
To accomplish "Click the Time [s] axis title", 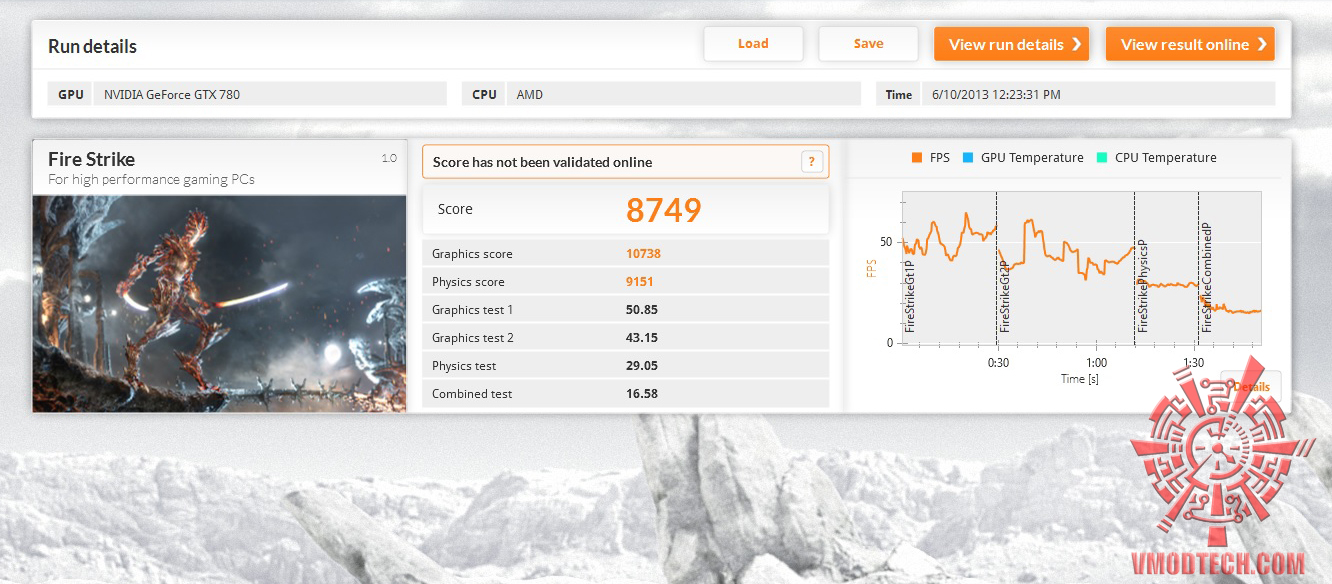I will 1080,379.
